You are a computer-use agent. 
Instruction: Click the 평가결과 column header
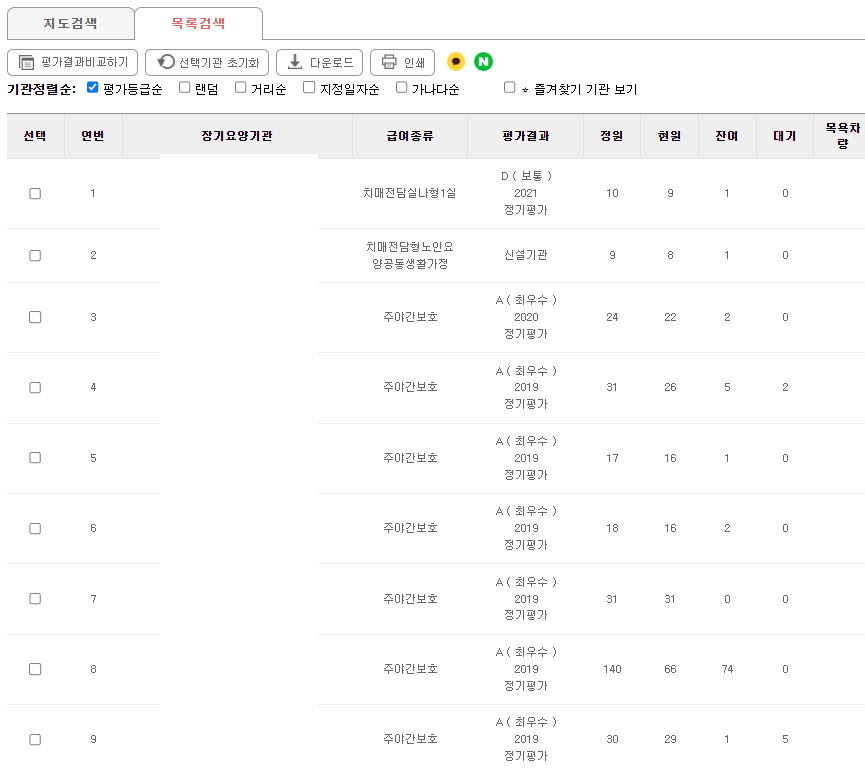pos(525,136)
